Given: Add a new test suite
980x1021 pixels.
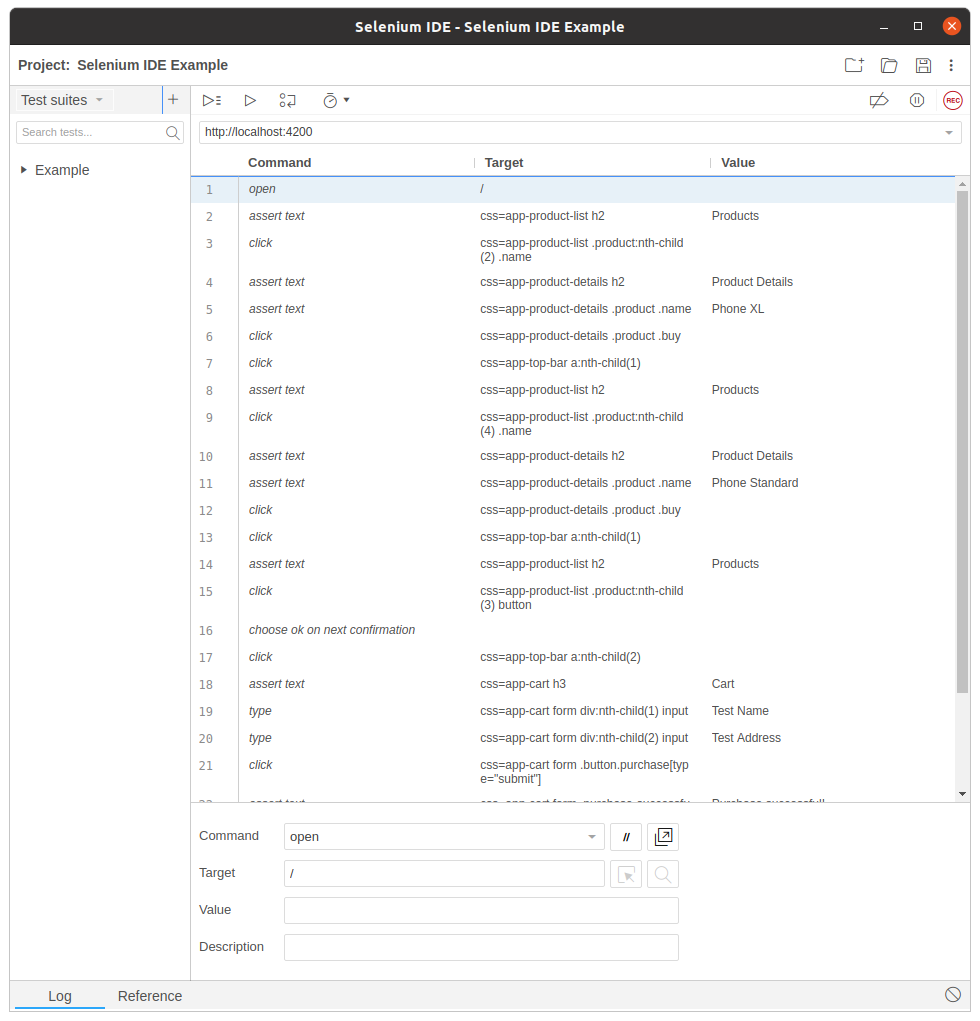Looking at the screenshot, I should [x=173, y=100].
